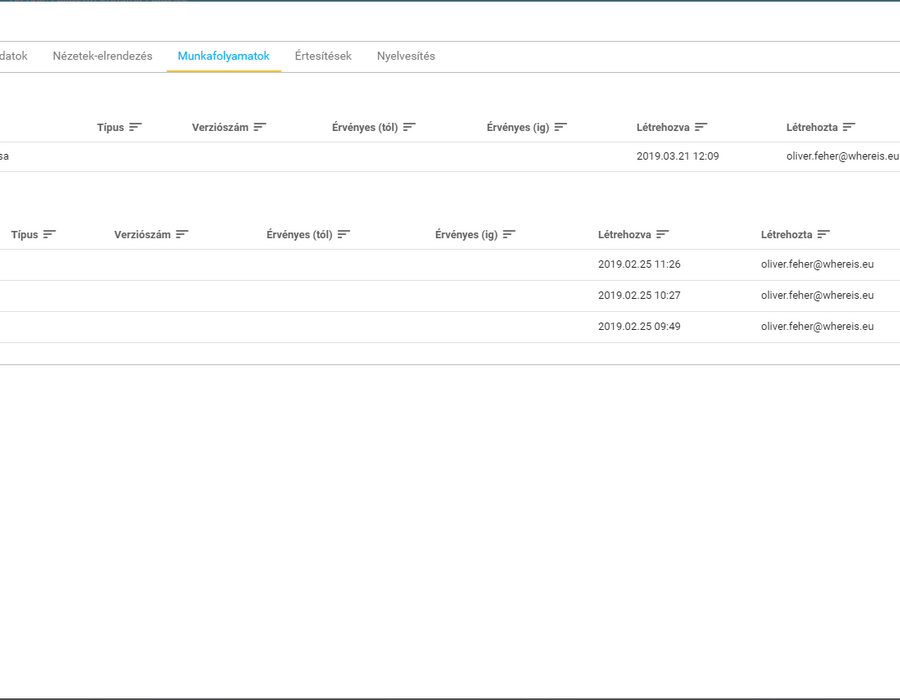Screen dimensions: 900x700
Task: Click Létrehozta sort icon in lower table
Action: click(824, 234)
